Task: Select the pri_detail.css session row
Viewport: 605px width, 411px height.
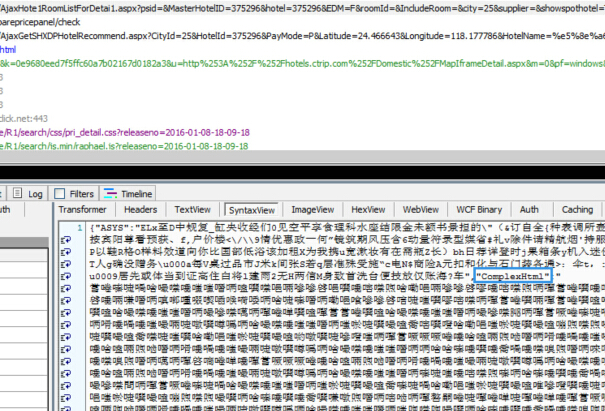Action: pos(302,132)
